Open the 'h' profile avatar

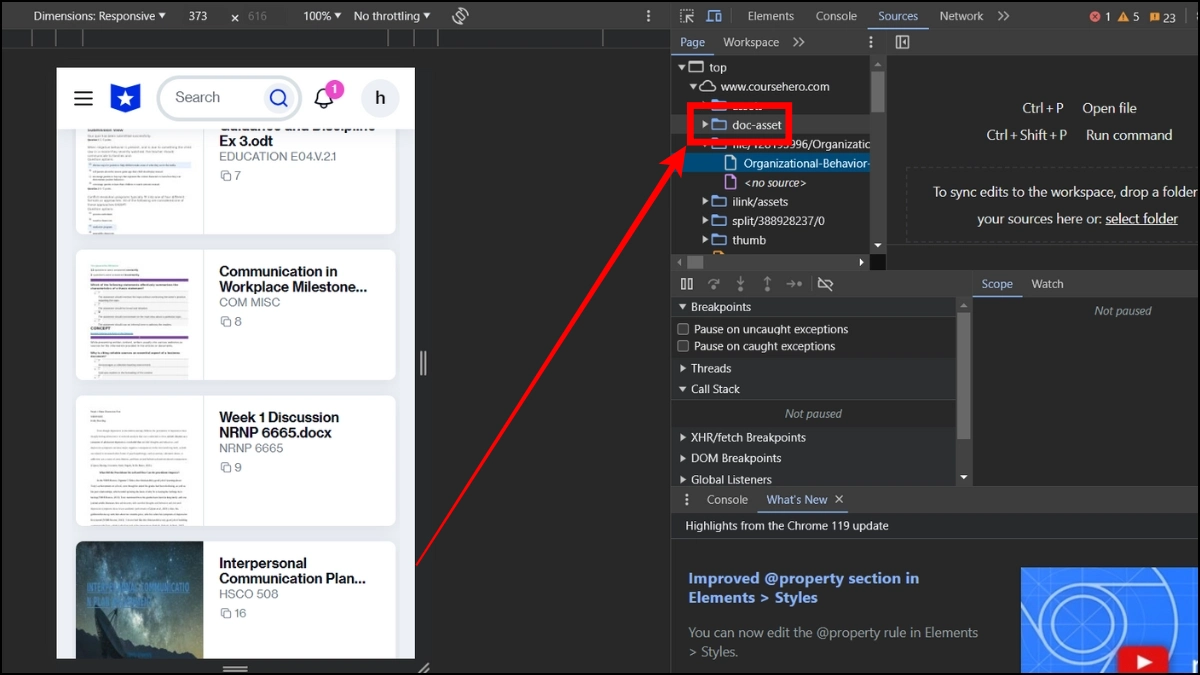380,98
